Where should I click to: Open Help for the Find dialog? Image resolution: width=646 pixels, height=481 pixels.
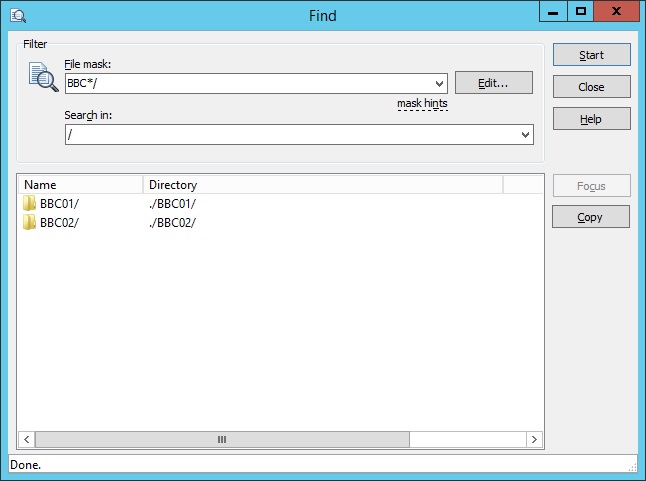click(591, 119)
